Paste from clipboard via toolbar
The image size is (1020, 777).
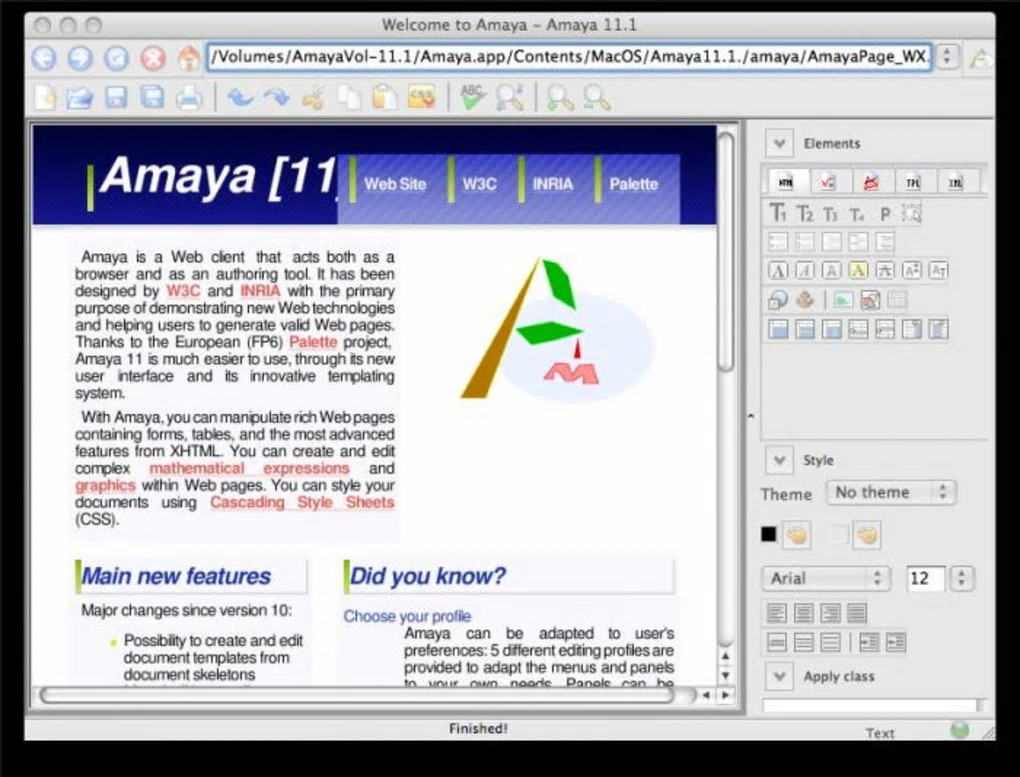[385, 98]
